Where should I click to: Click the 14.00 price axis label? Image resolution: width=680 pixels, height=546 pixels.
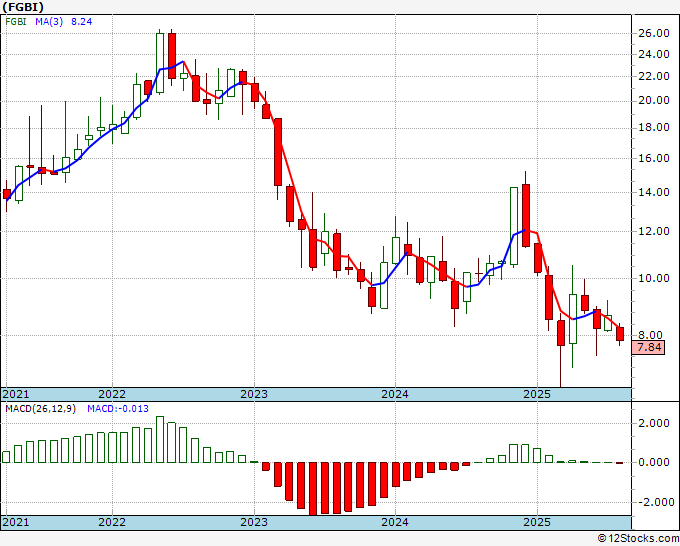[x=654, y=192]
